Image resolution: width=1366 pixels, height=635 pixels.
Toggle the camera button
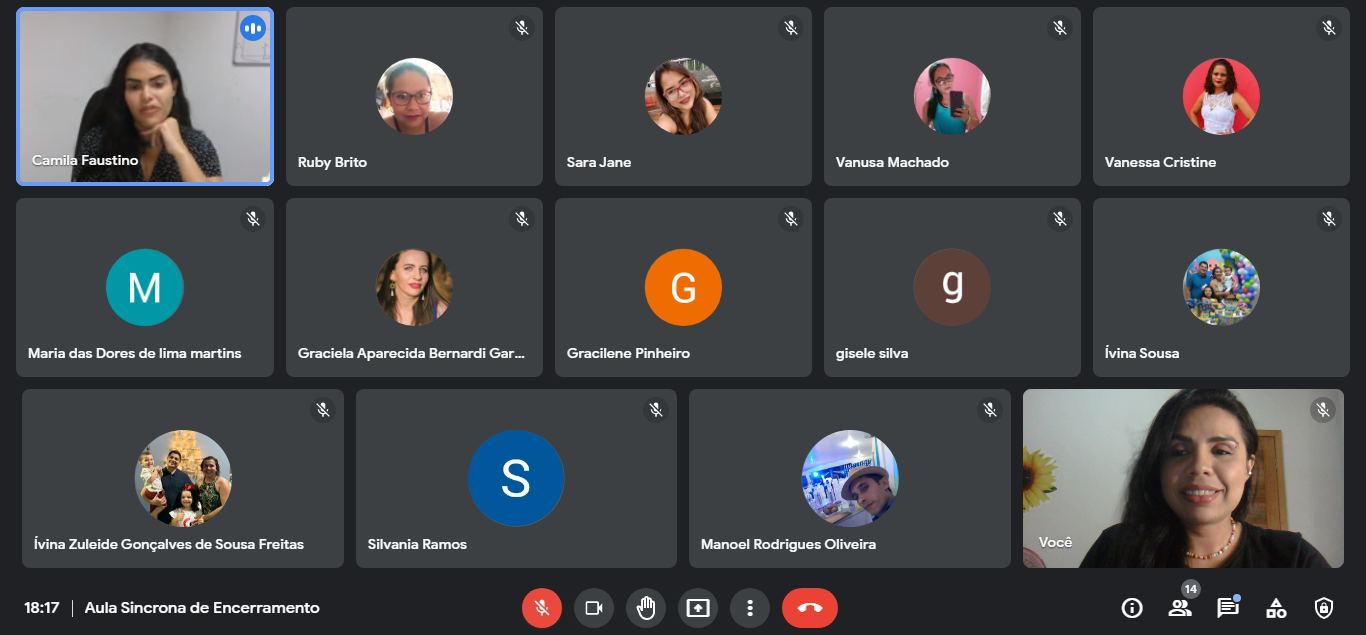593,608
